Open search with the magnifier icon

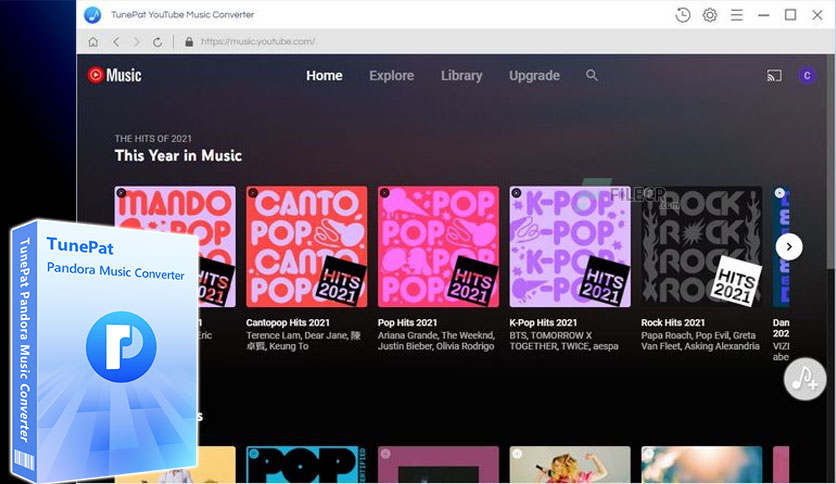pos(592,75)
